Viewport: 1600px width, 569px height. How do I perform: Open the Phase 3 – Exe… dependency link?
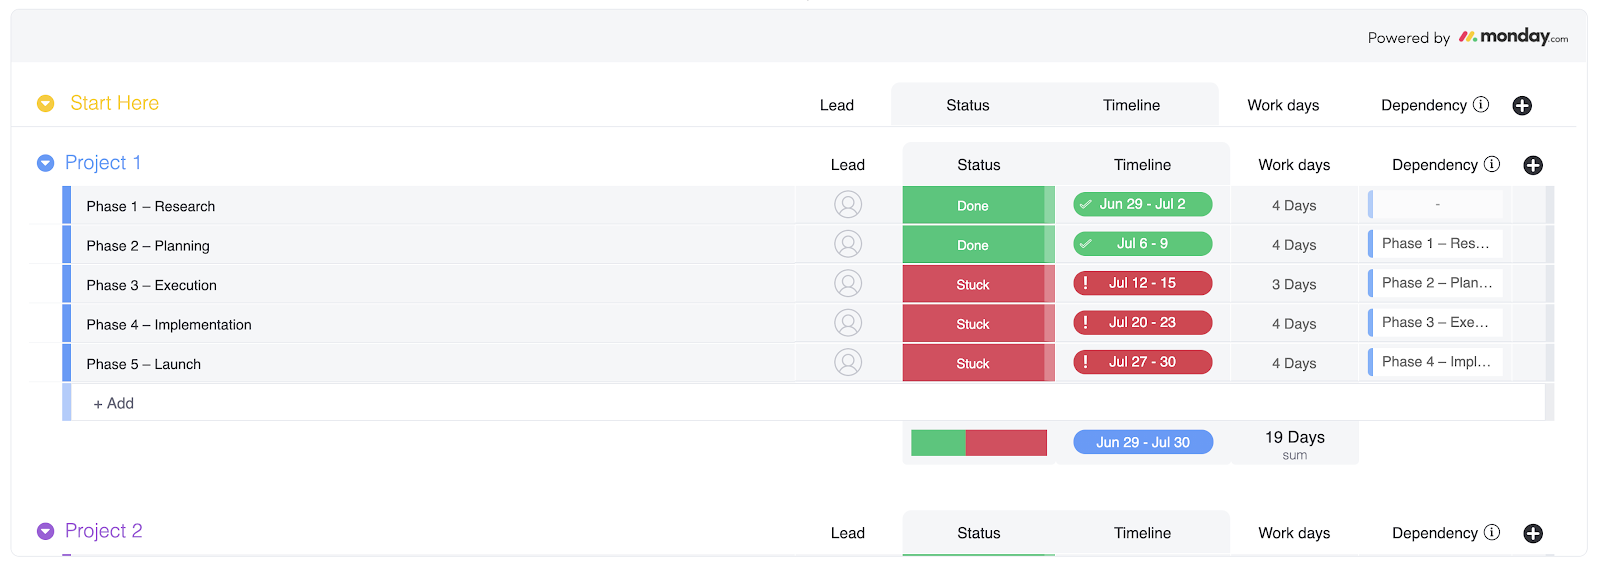pyautogui.click(x=1435, y=323)
